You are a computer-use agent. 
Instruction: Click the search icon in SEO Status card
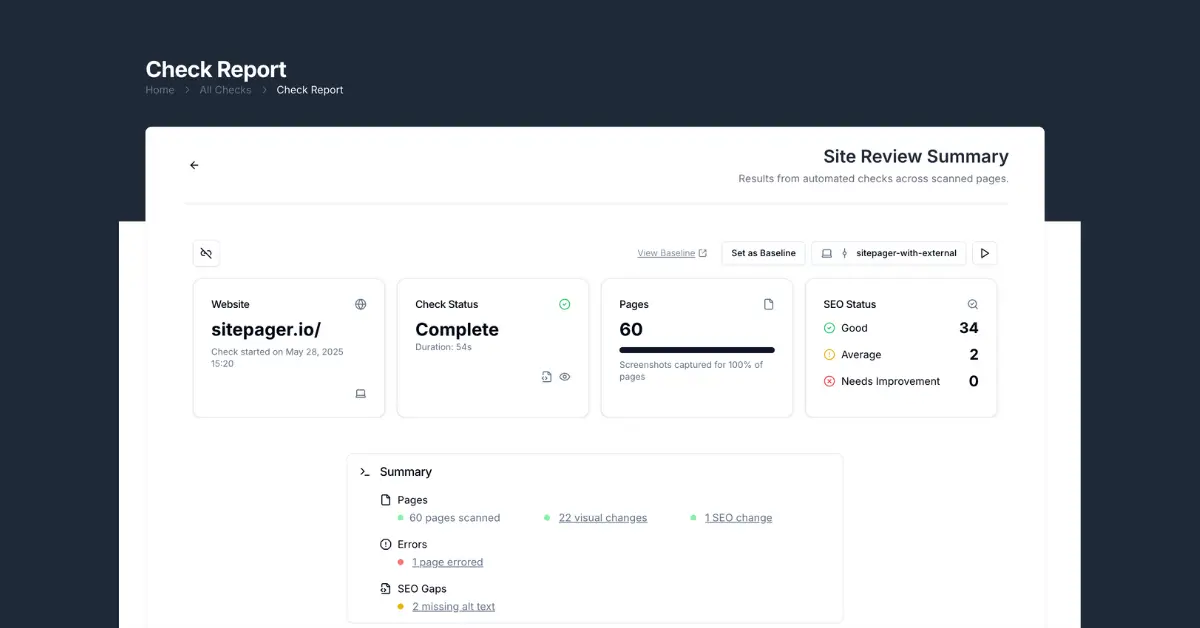[x=972, y=304]
